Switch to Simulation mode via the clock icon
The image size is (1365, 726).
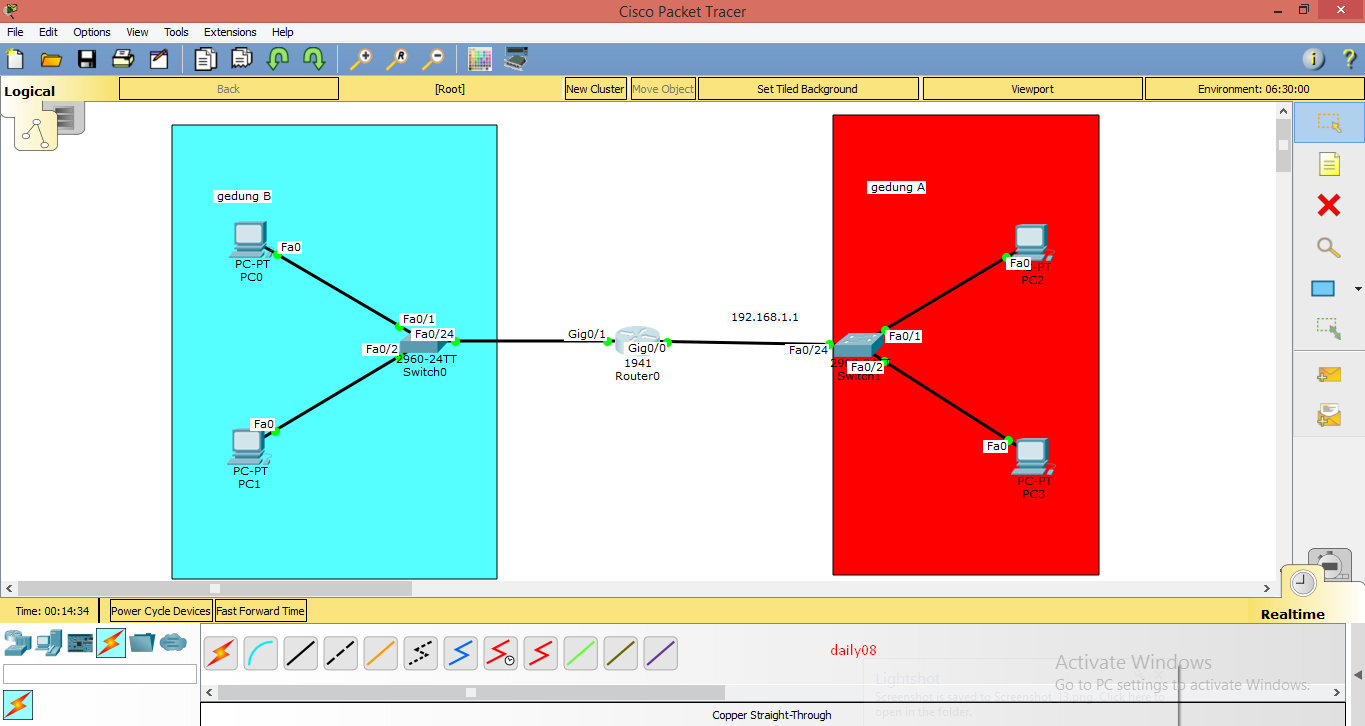coord(1301,580)
